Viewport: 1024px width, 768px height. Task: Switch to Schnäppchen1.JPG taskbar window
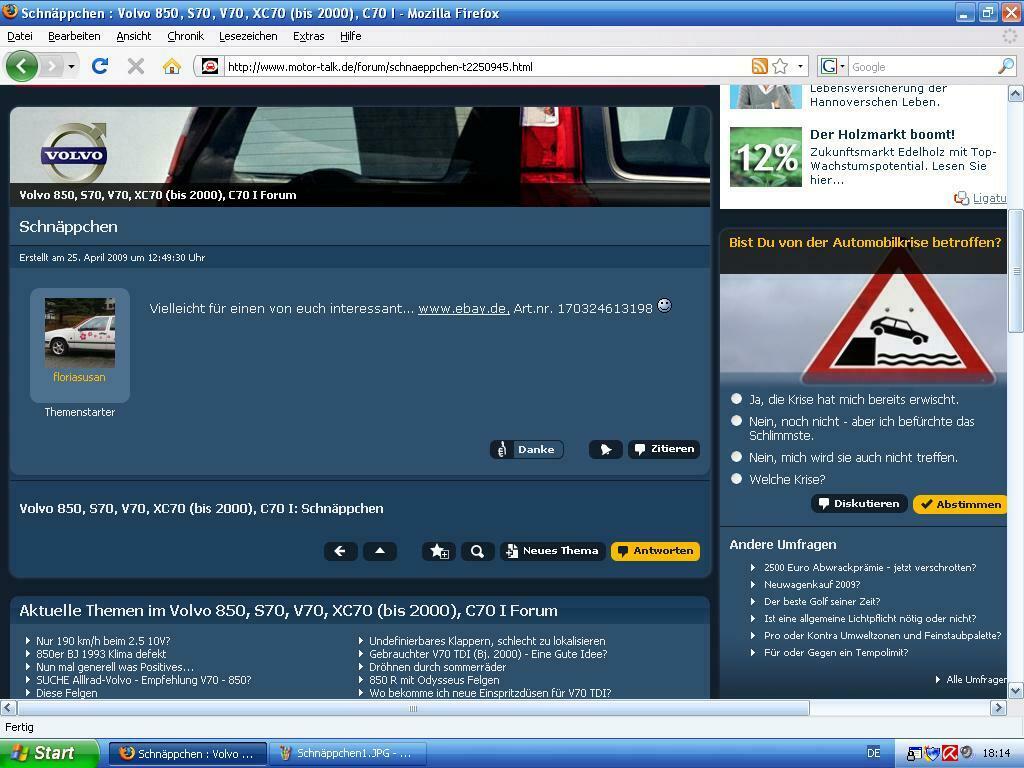click(x=346, y=754)
